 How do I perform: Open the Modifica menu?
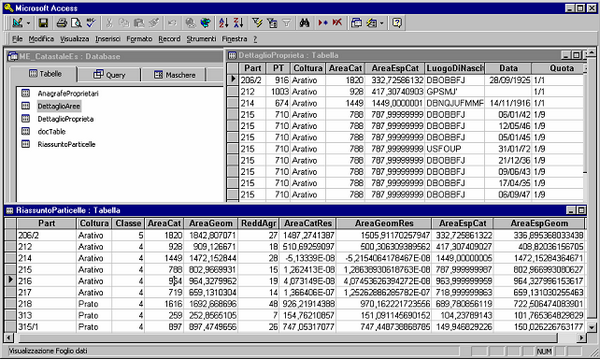[x=41, y=39]
